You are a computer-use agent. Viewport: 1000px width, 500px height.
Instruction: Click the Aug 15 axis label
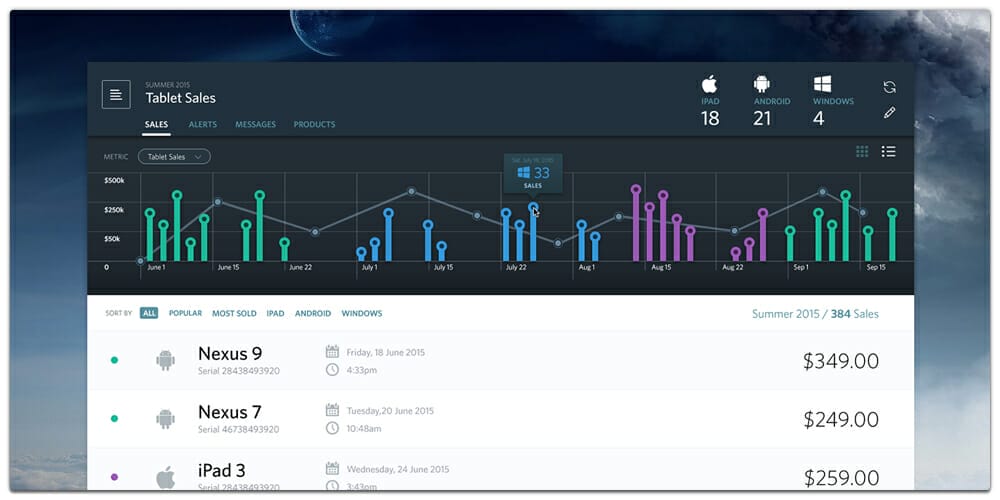coord(661,267)
